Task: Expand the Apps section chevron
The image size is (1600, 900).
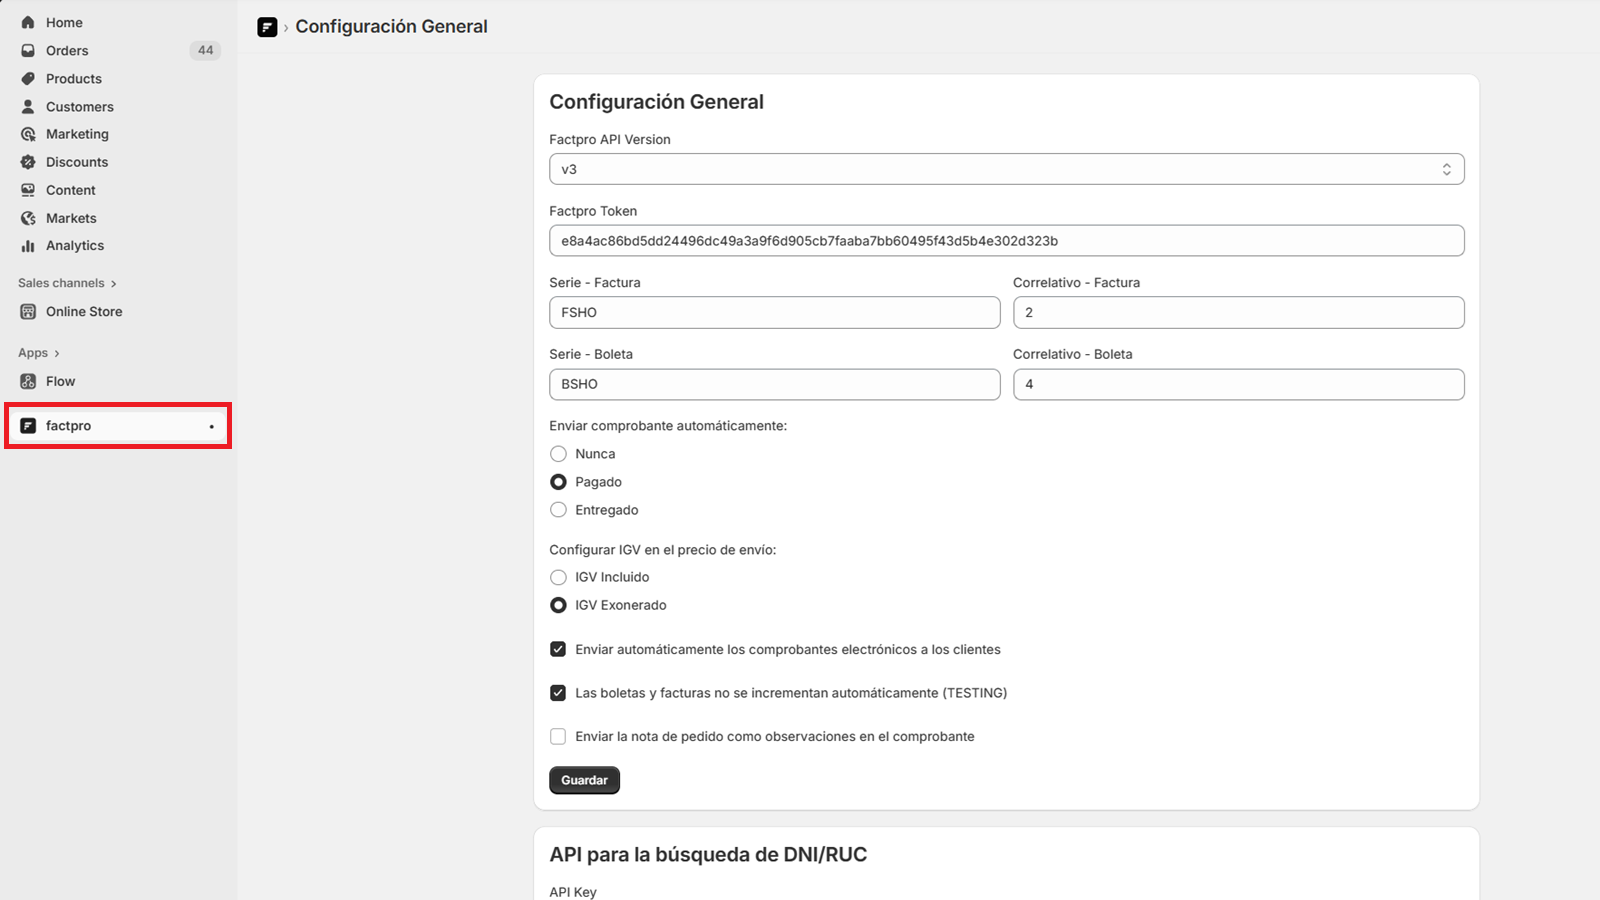Action: (57, 353)
